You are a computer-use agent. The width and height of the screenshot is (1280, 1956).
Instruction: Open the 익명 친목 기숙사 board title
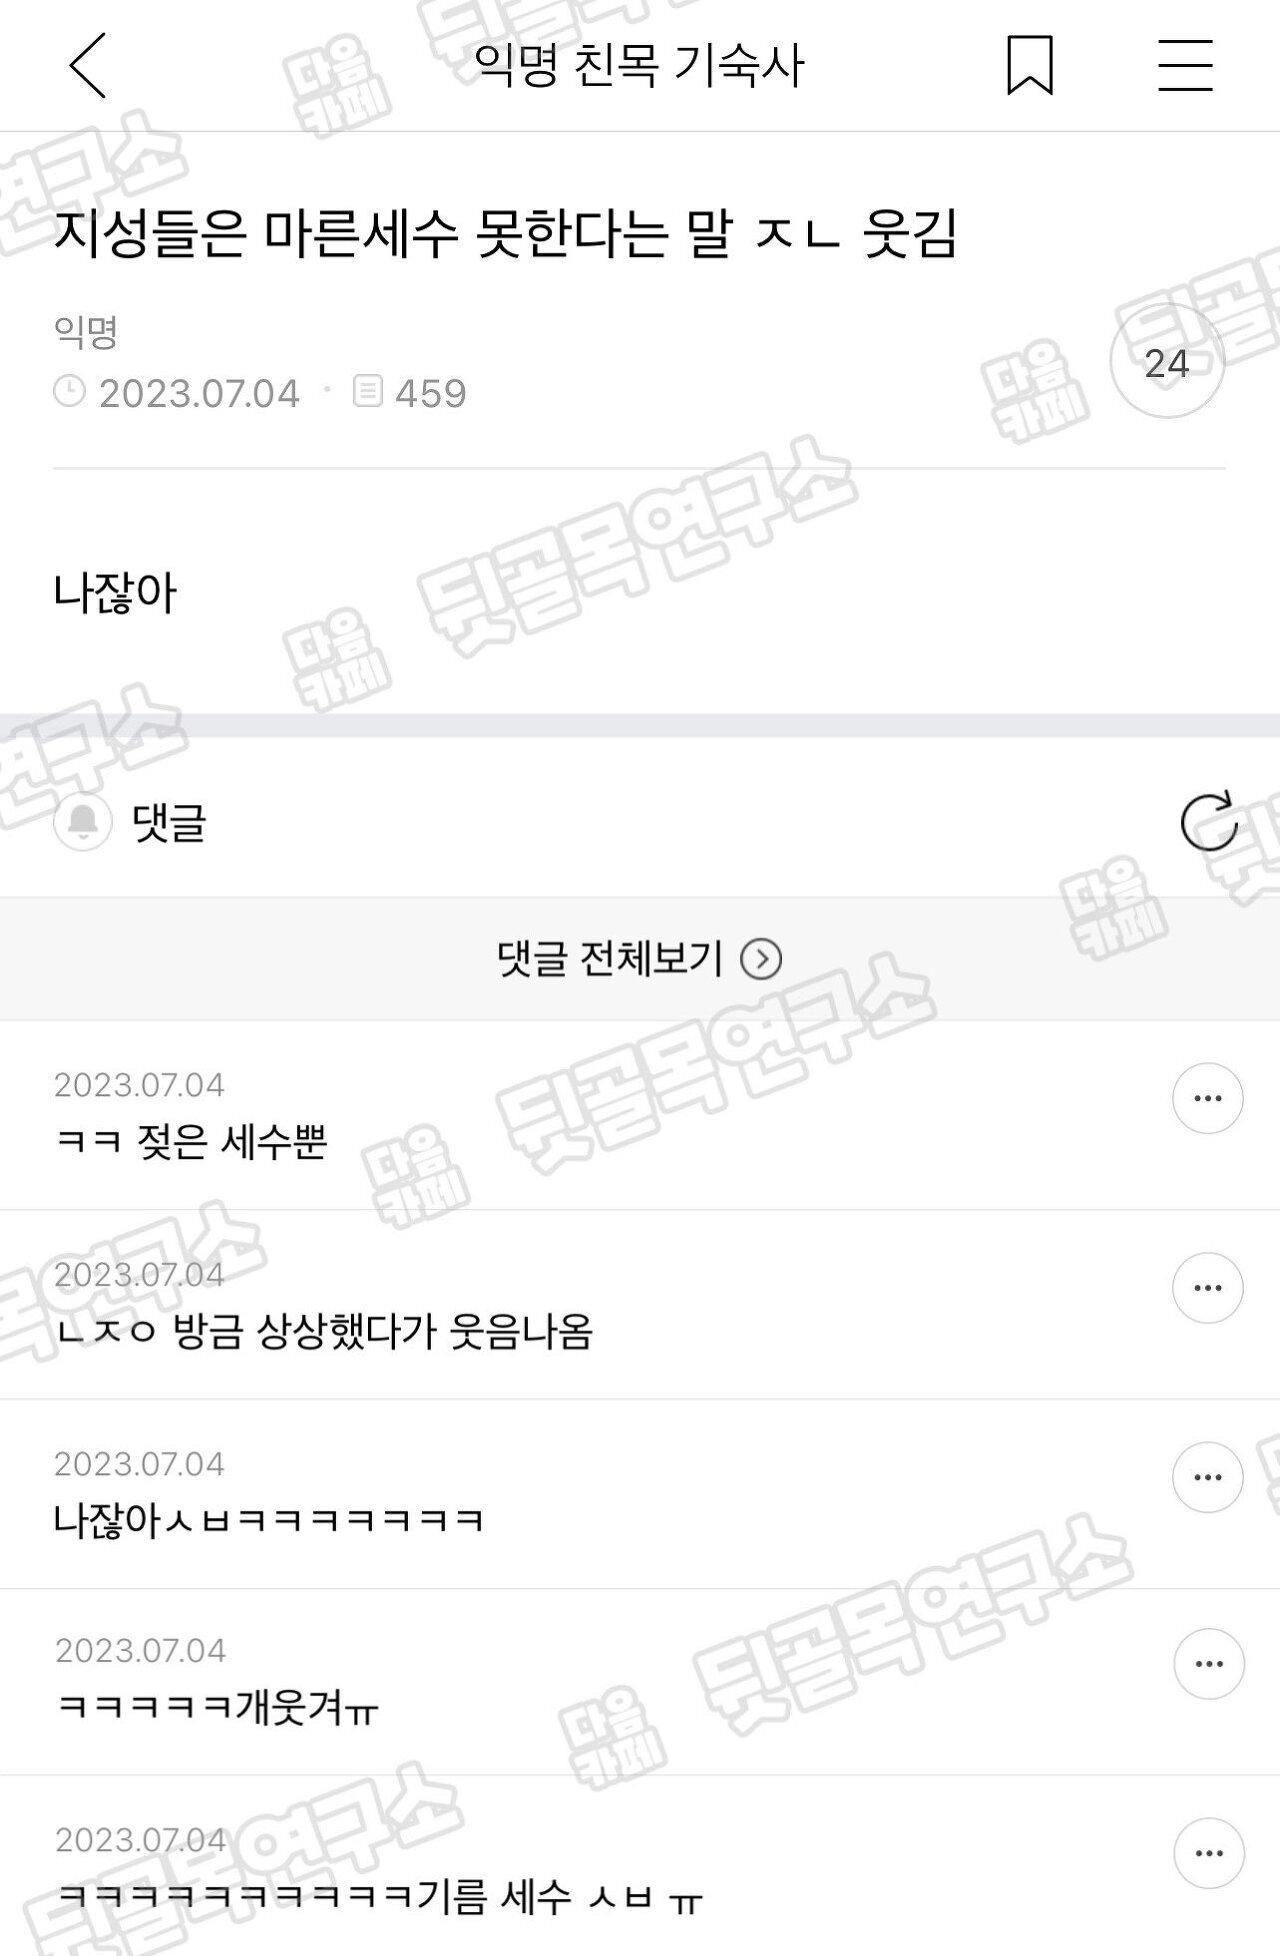coord(639,66)
